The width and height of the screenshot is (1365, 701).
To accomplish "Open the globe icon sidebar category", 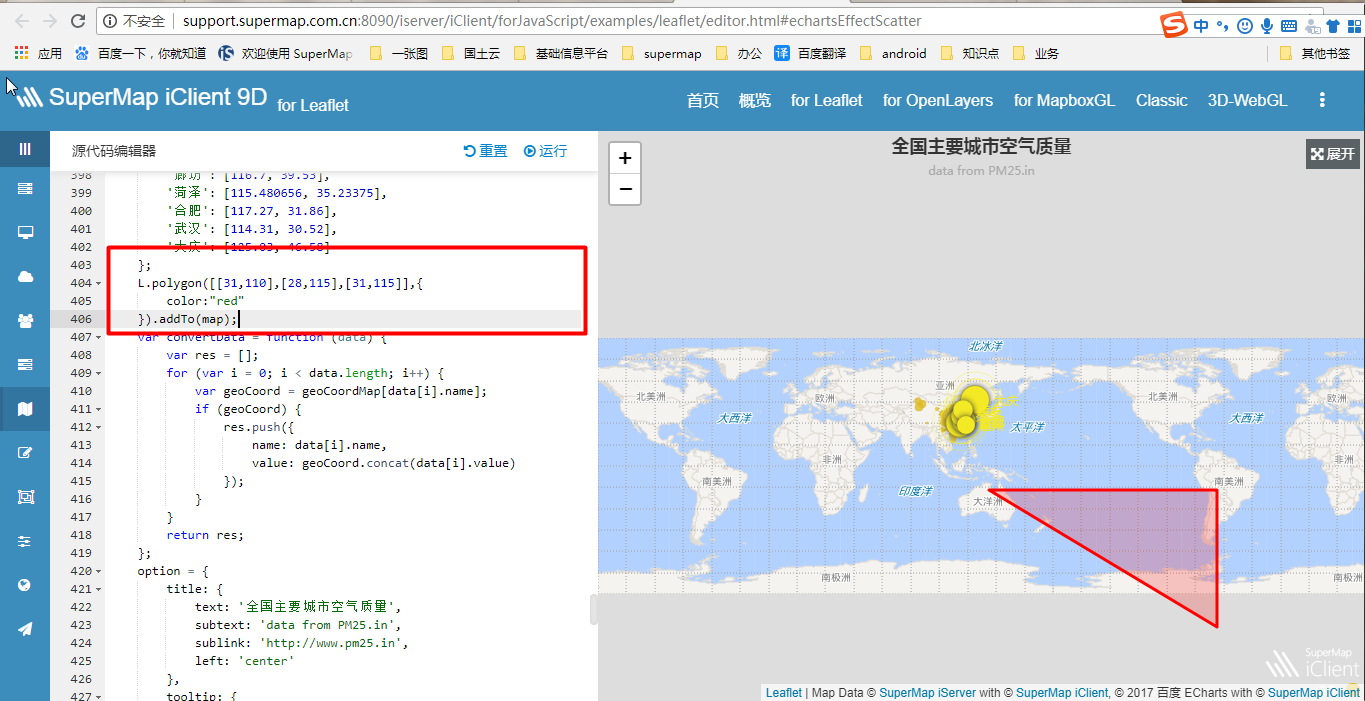I will click(25, 584).
